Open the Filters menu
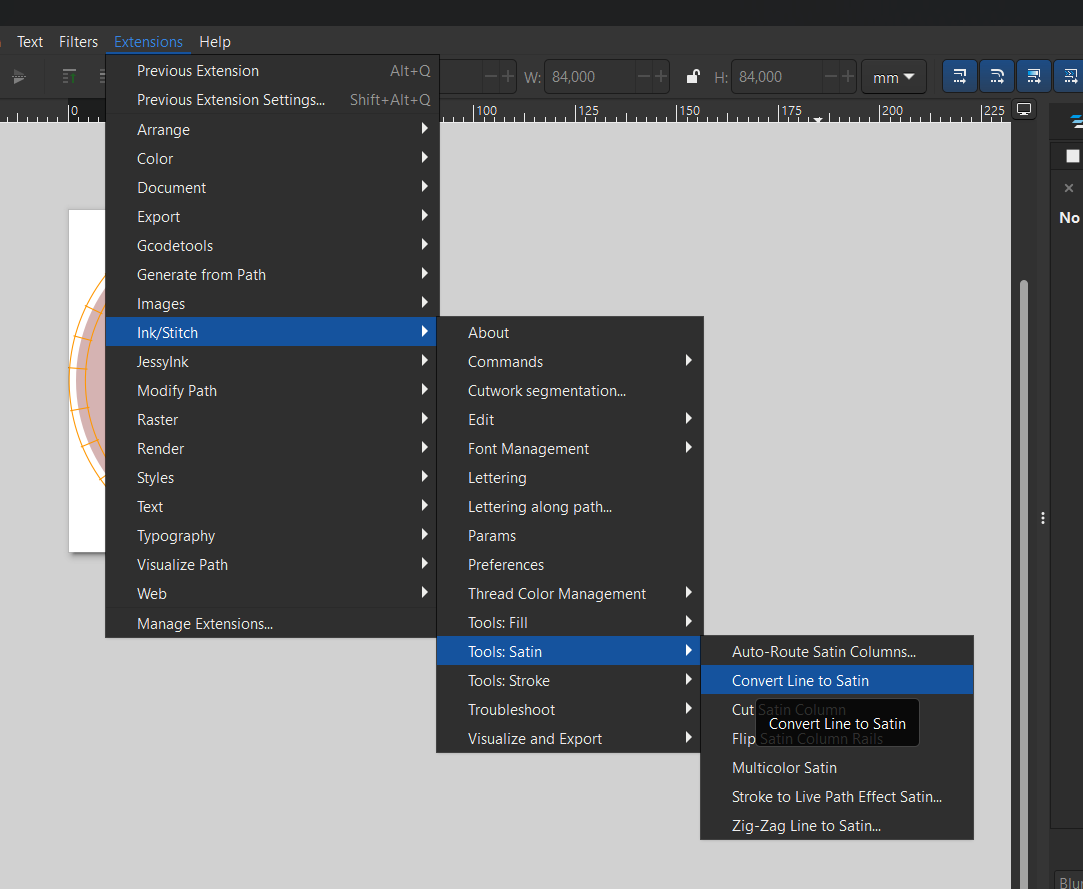The height and width of the screenshot is (889, 1083). pos(78,42)
